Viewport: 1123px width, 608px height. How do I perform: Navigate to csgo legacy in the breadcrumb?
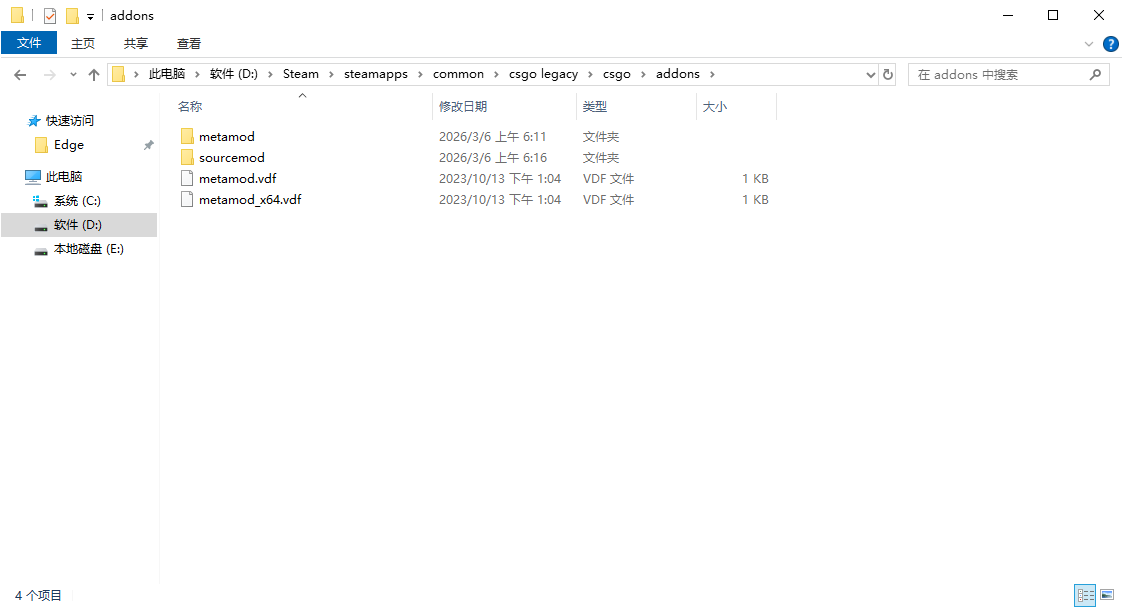[x=544, y=74]
